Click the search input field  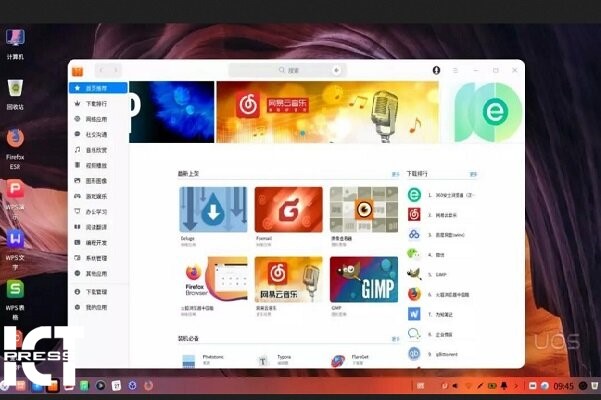point(285,71)
